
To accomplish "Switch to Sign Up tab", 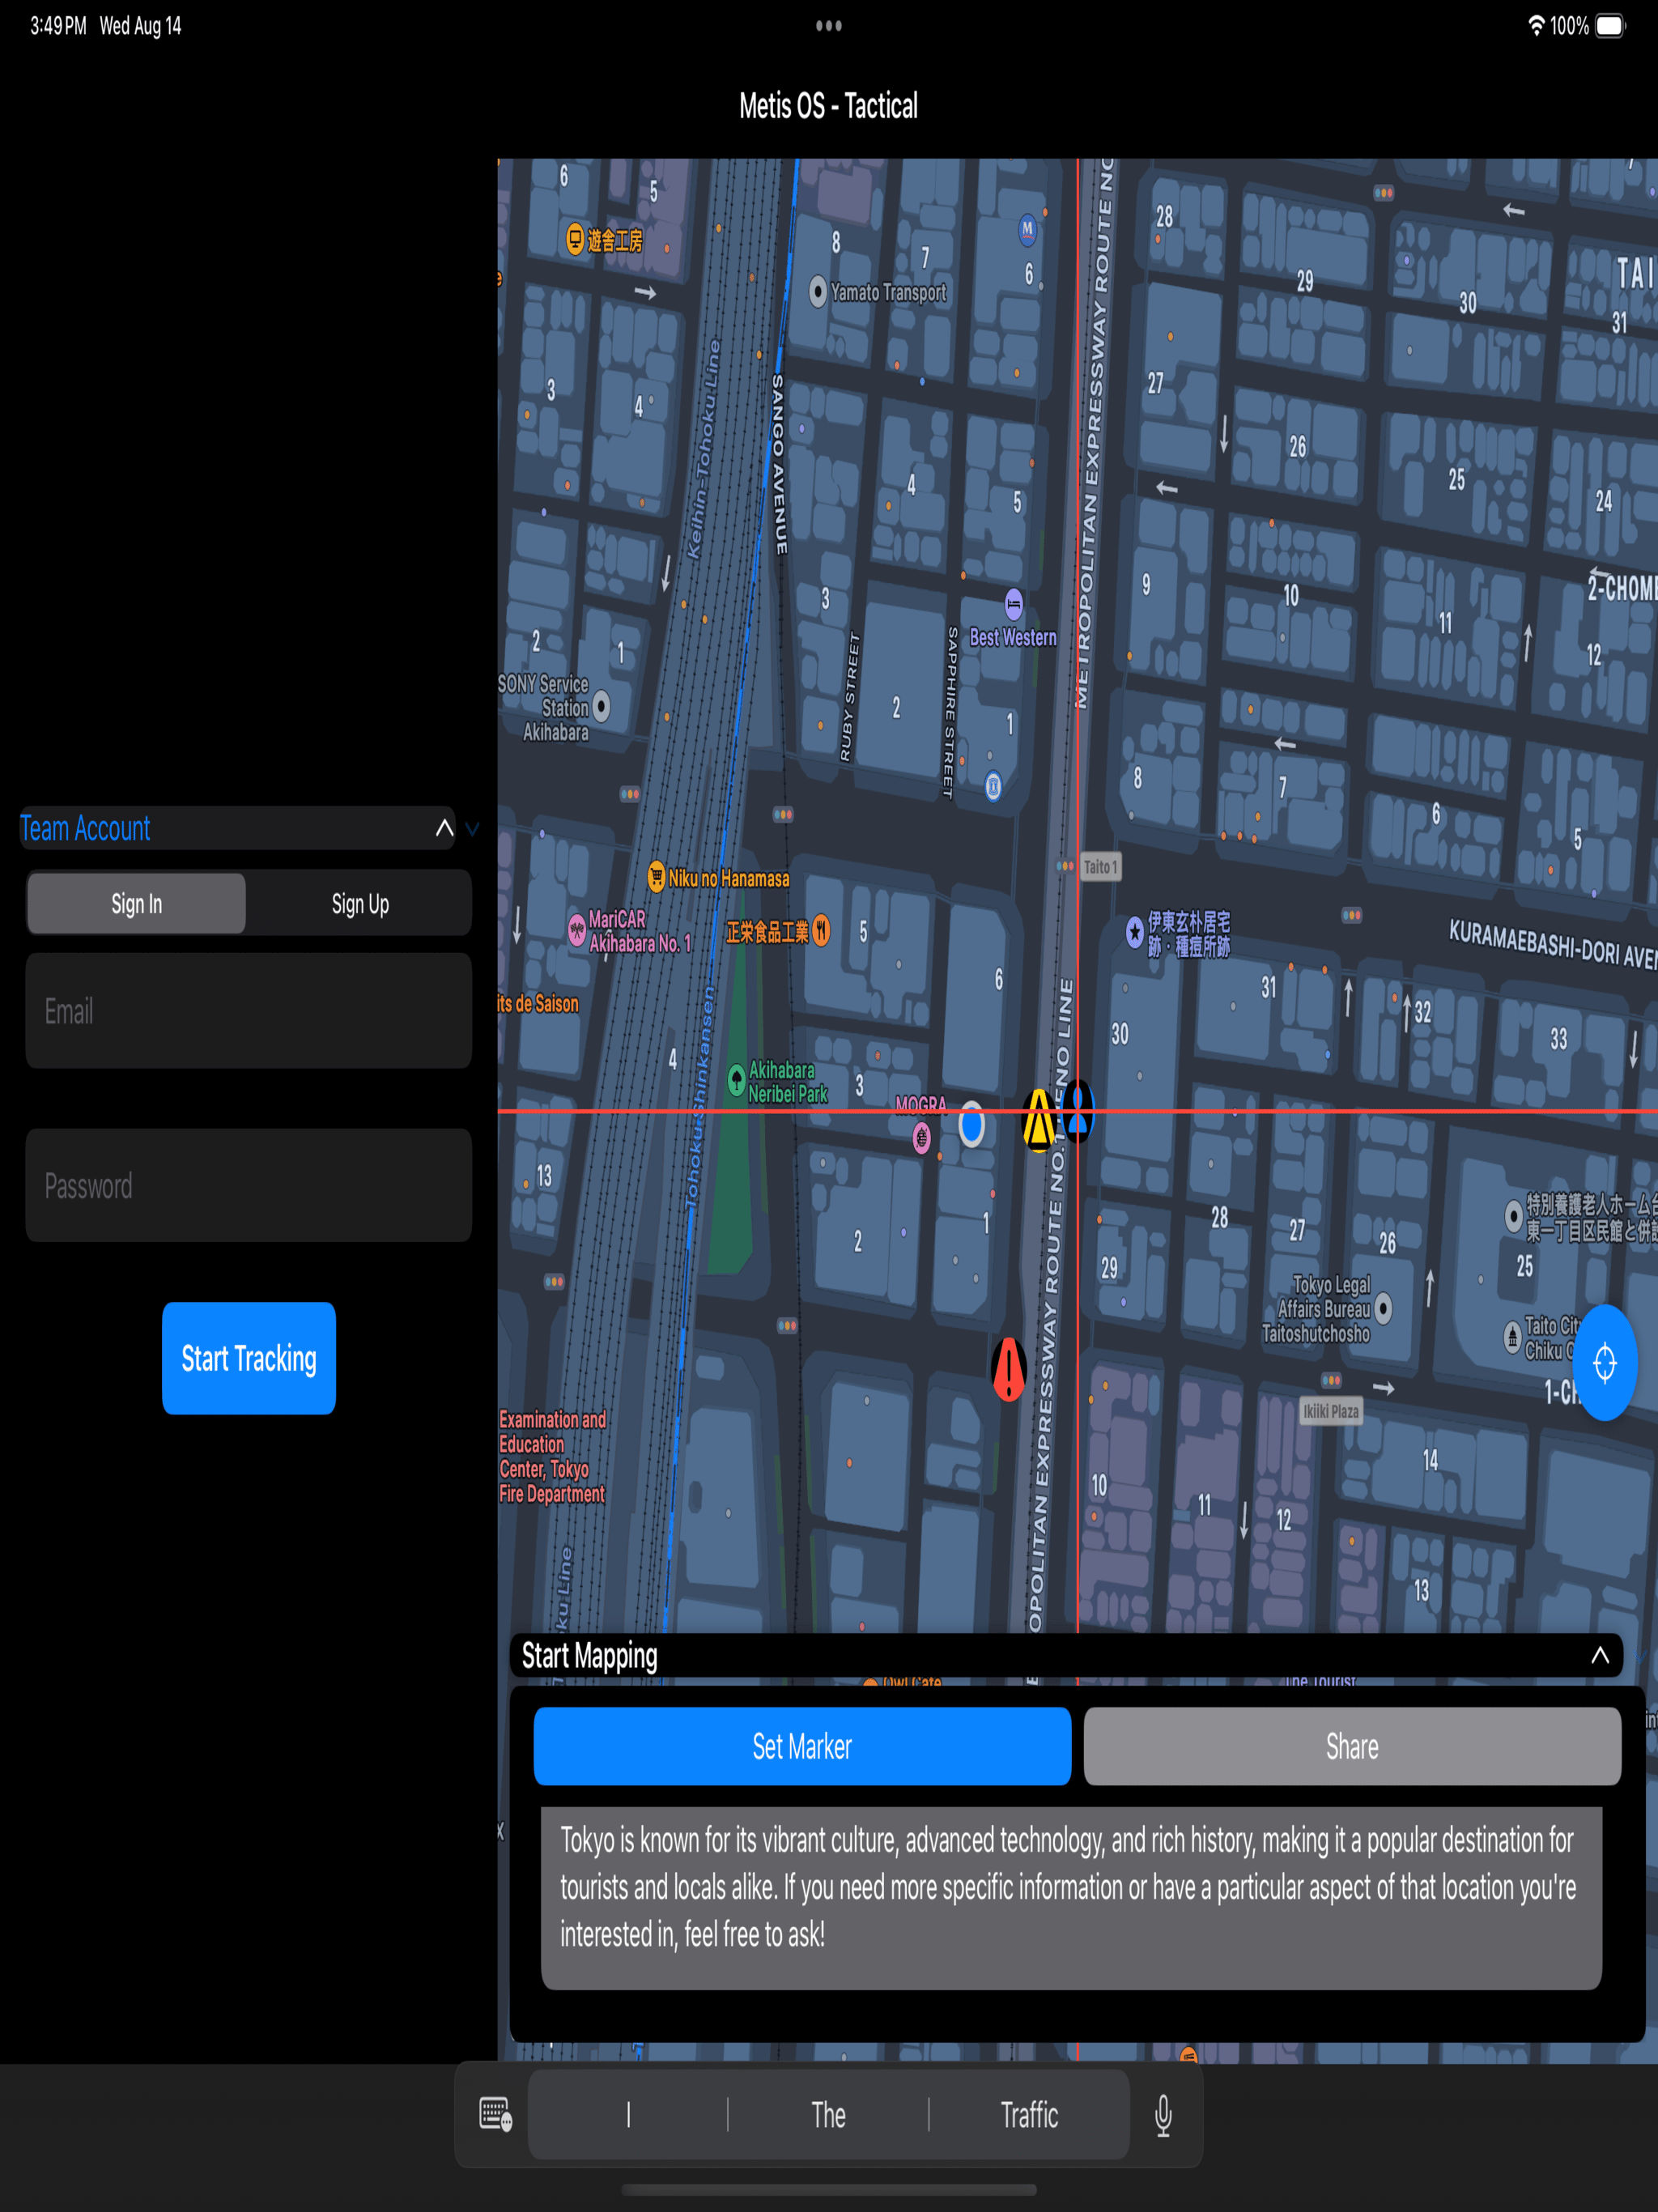I will (360, 904).
